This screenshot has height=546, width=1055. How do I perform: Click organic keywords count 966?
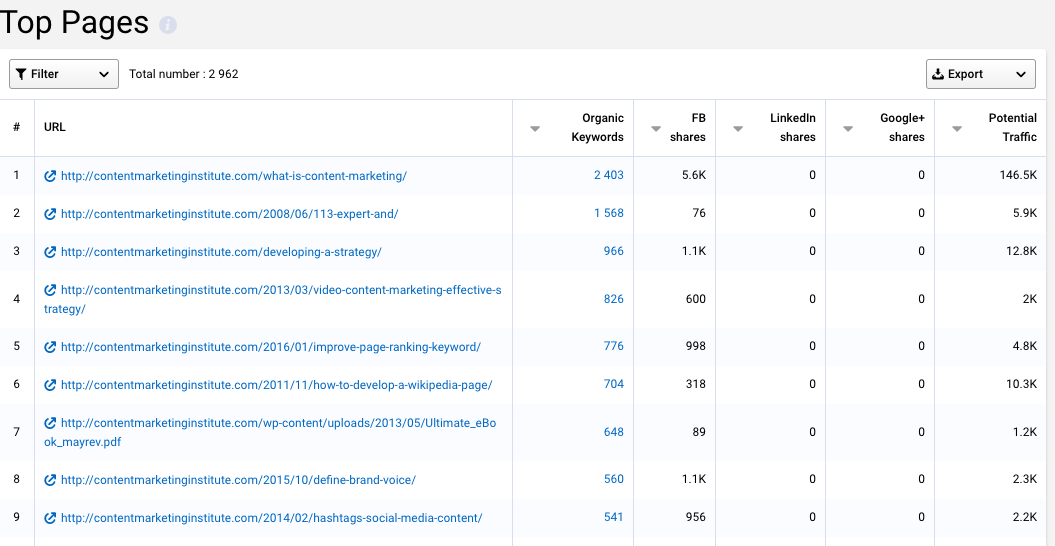coord(614,251)
